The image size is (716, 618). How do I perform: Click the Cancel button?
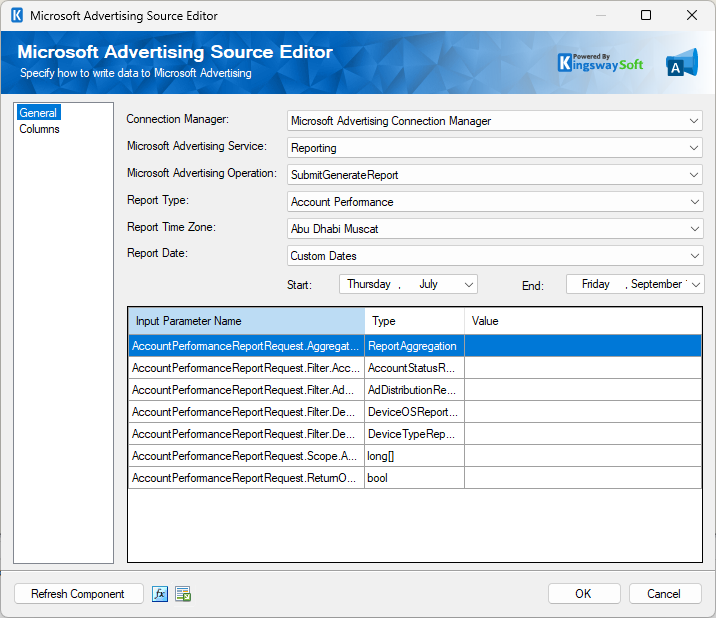coord(664,594)
